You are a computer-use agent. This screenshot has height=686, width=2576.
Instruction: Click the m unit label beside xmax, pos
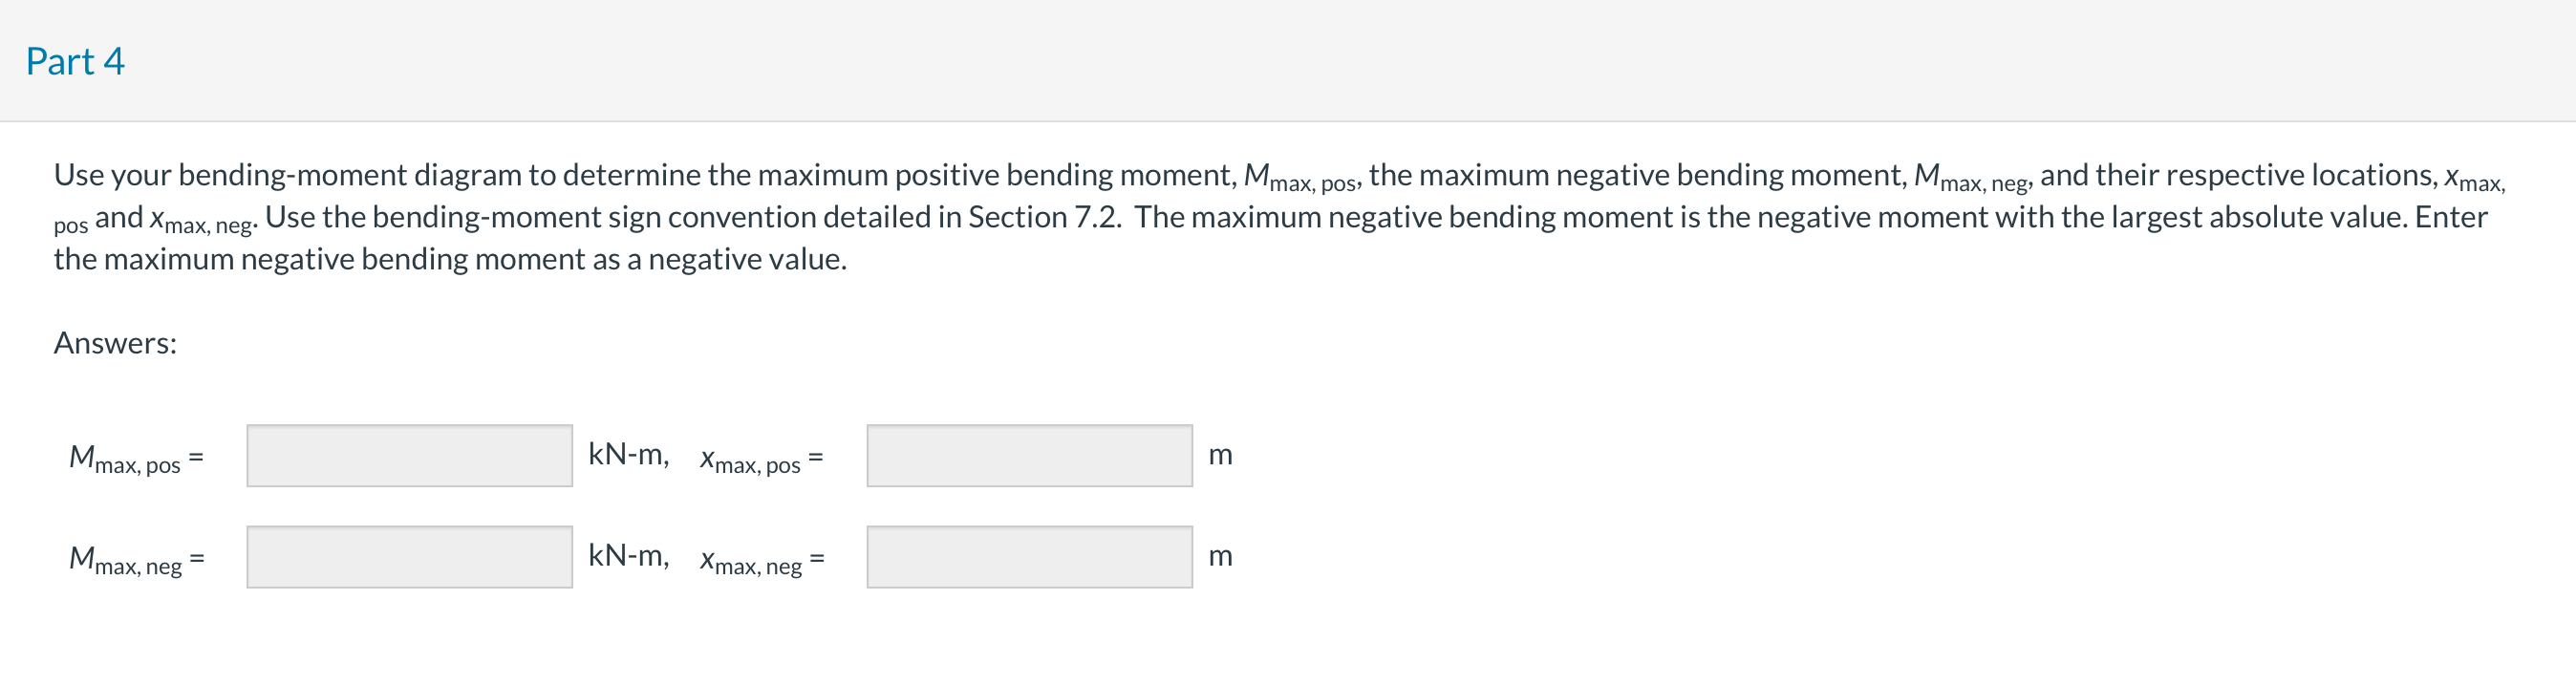pos(1221,455)
